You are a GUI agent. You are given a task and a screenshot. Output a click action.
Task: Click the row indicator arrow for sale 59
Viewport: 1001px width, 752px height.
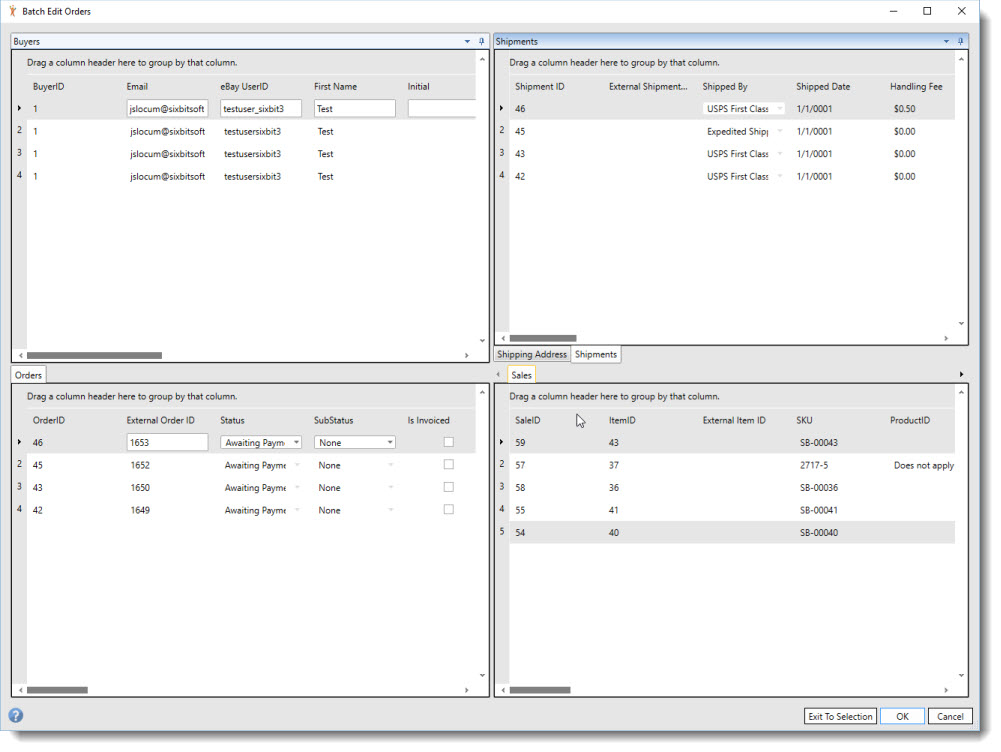501,442
